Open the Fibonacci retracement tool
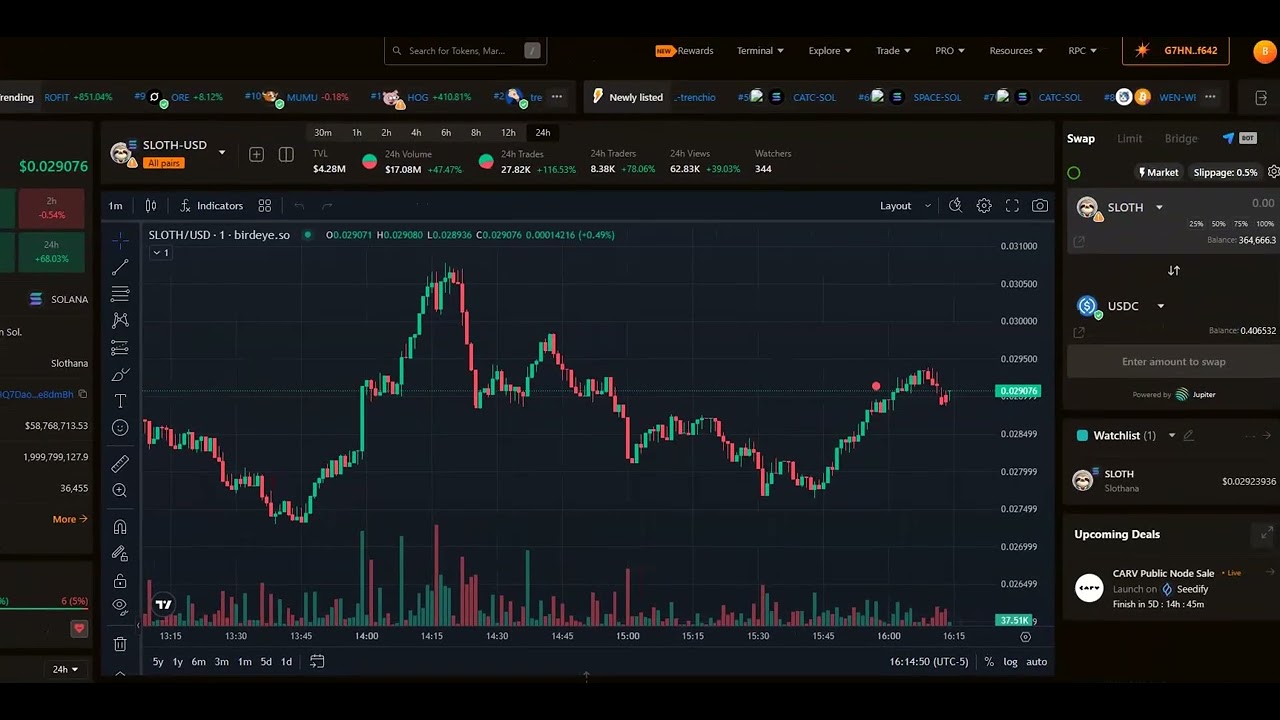This screenshot has width=1280, height=720. pos(120,294)
